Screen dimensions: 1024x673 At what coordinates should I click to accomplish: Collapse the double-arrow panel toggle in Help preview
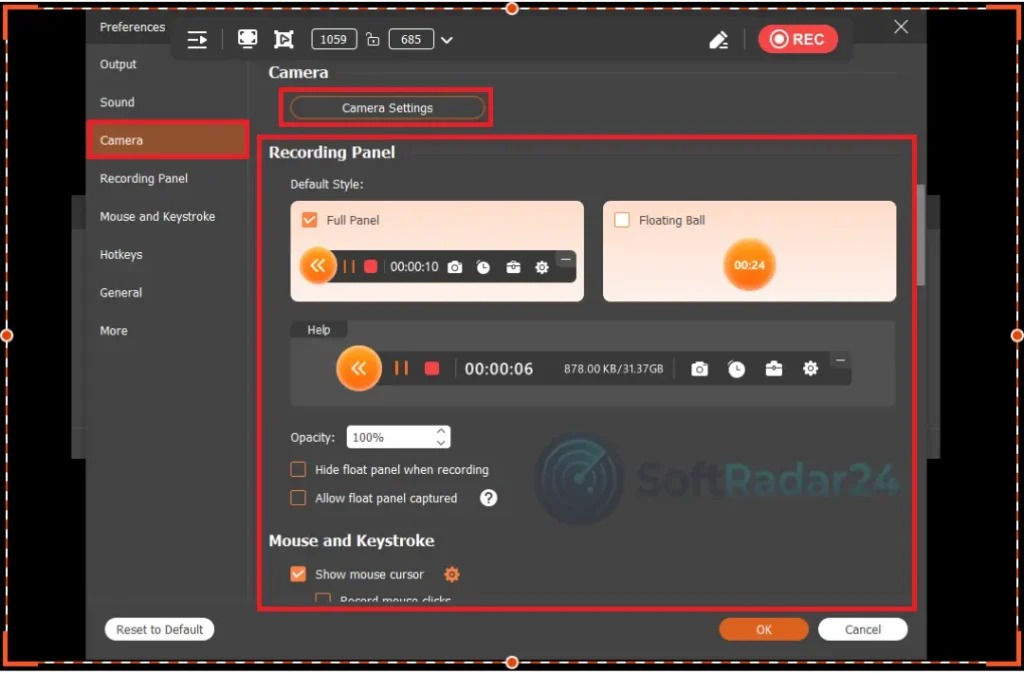pyautogui.click(x=358, y=368)
